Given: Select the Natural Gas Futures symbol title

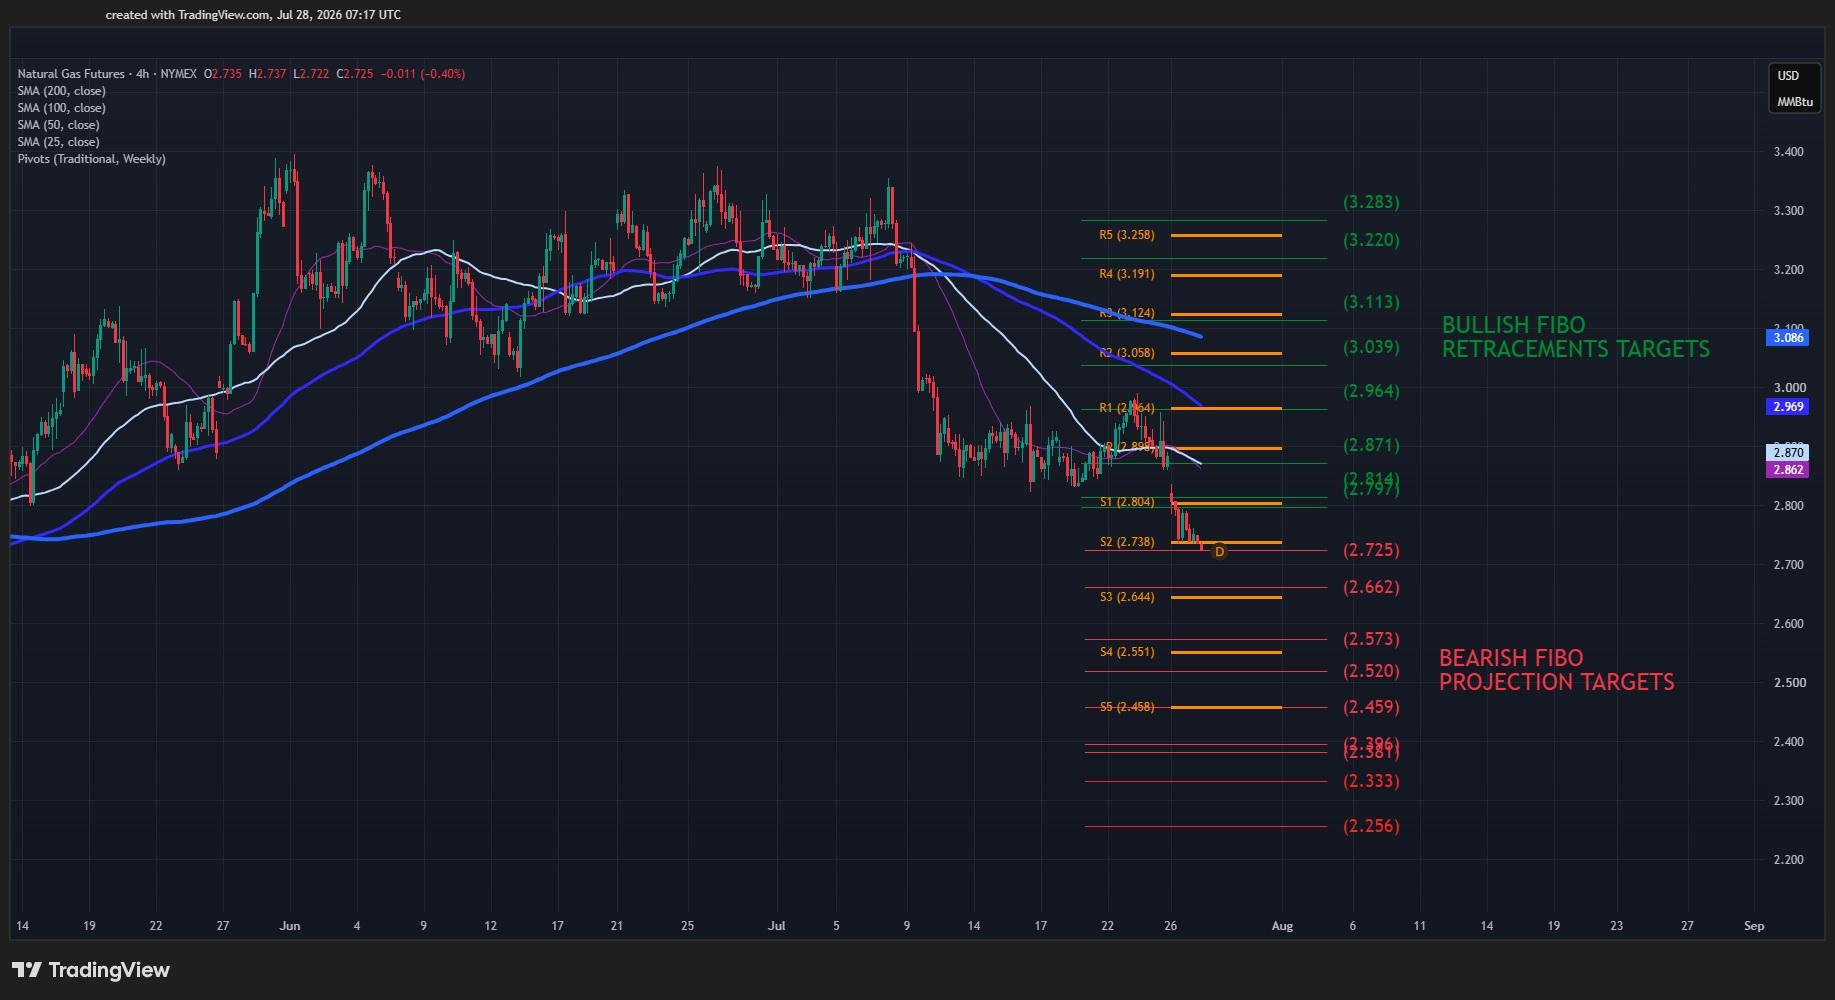Looking at the screenshot, I should pyautogui.click(x=71, y=74).
